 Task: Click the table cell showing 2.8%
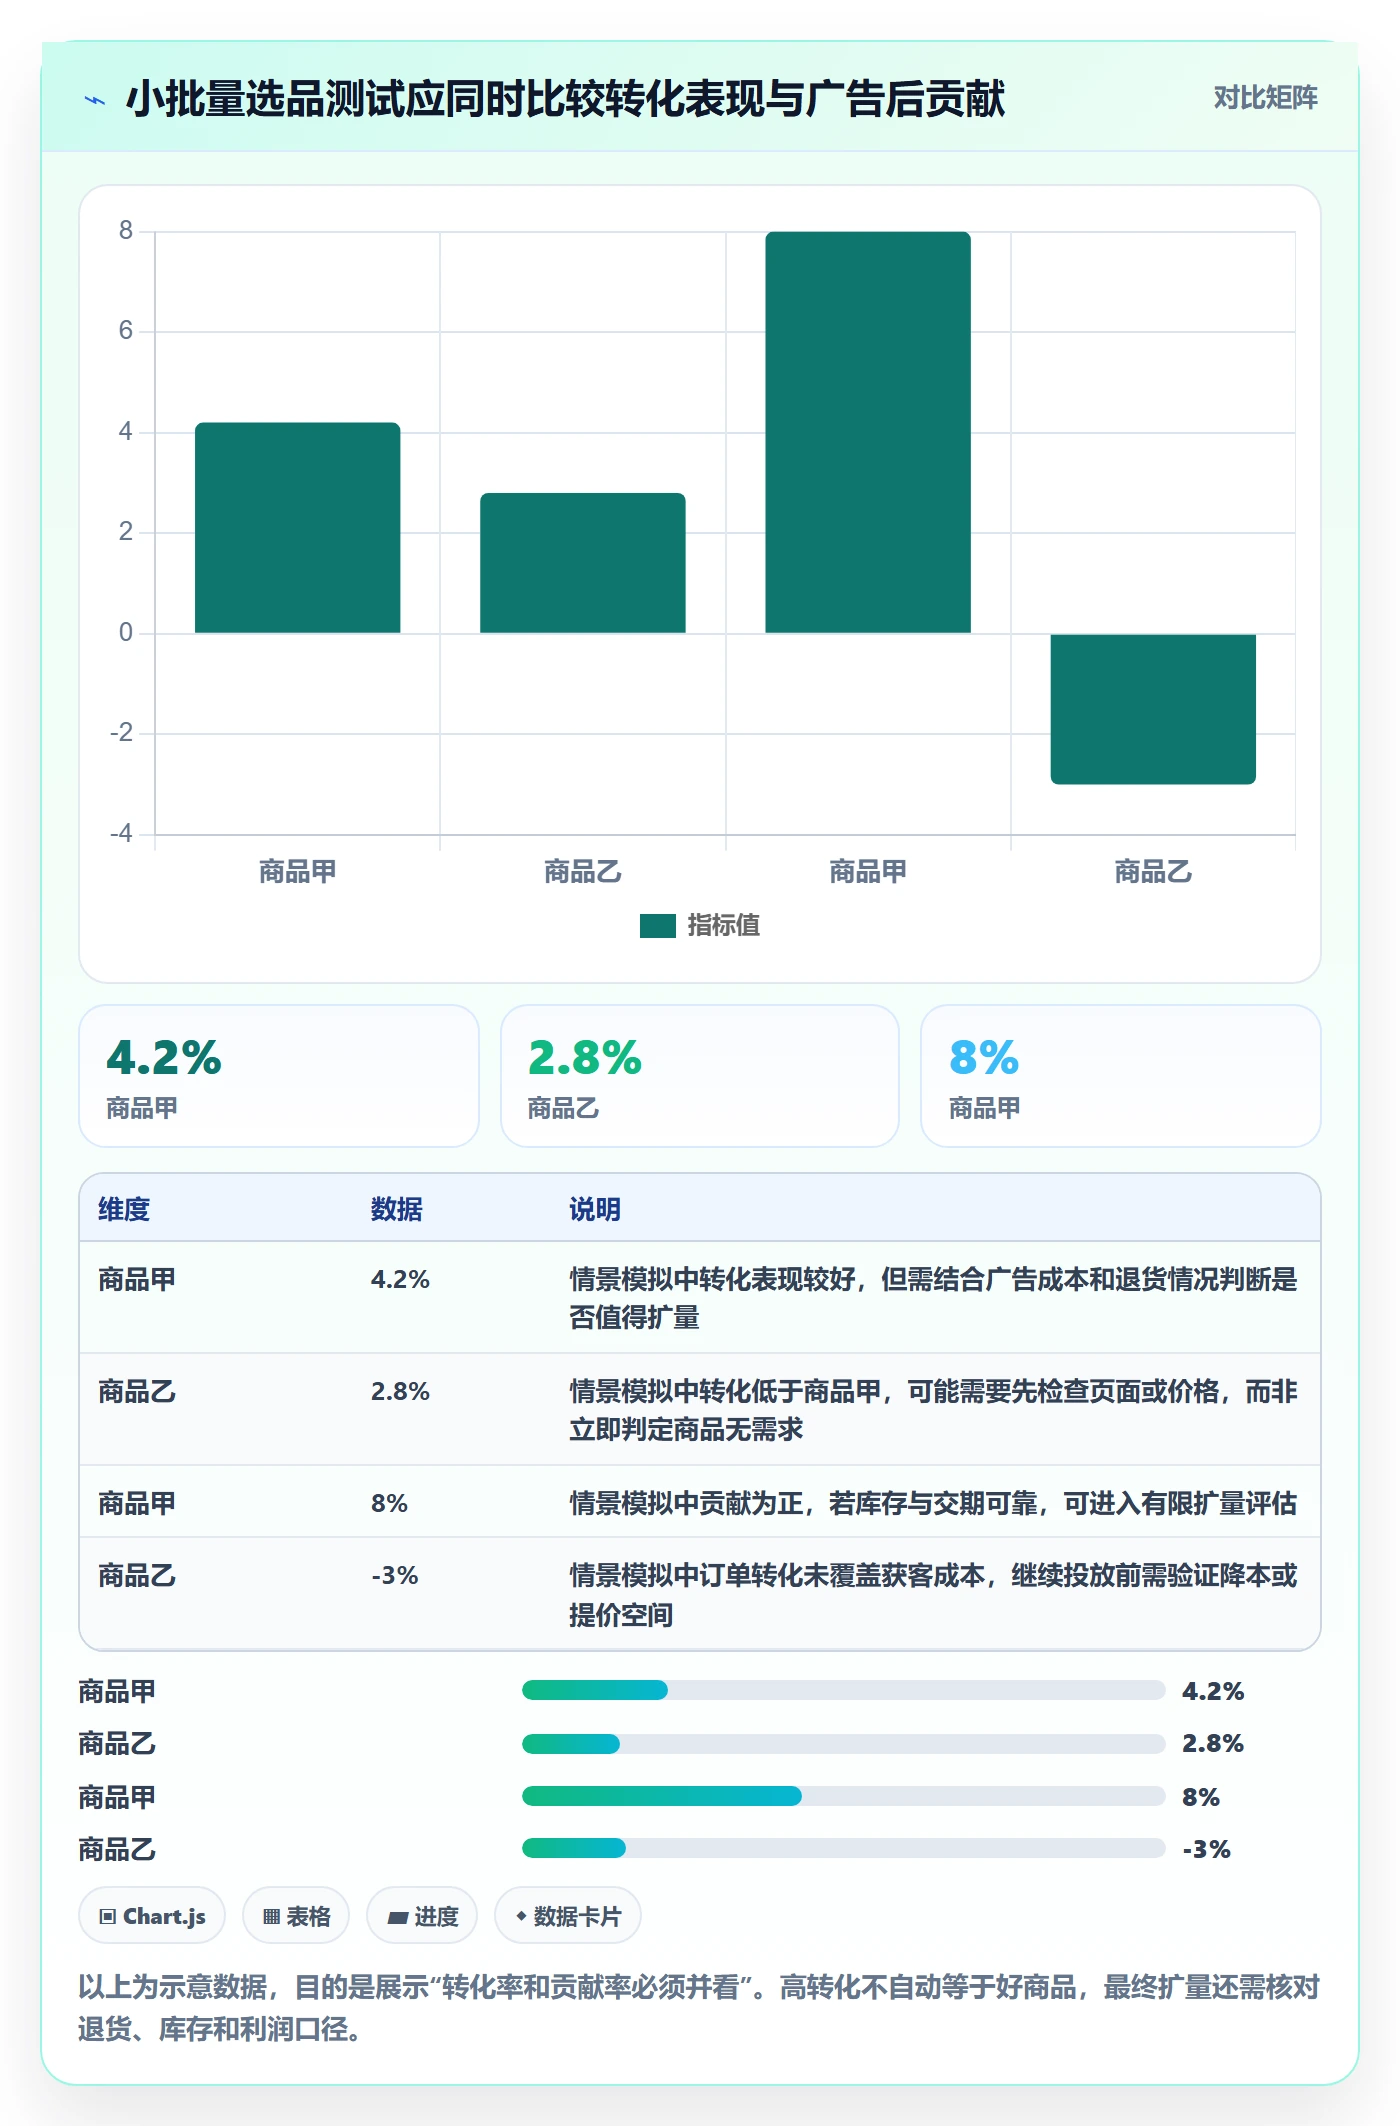tap(400, 1391)
